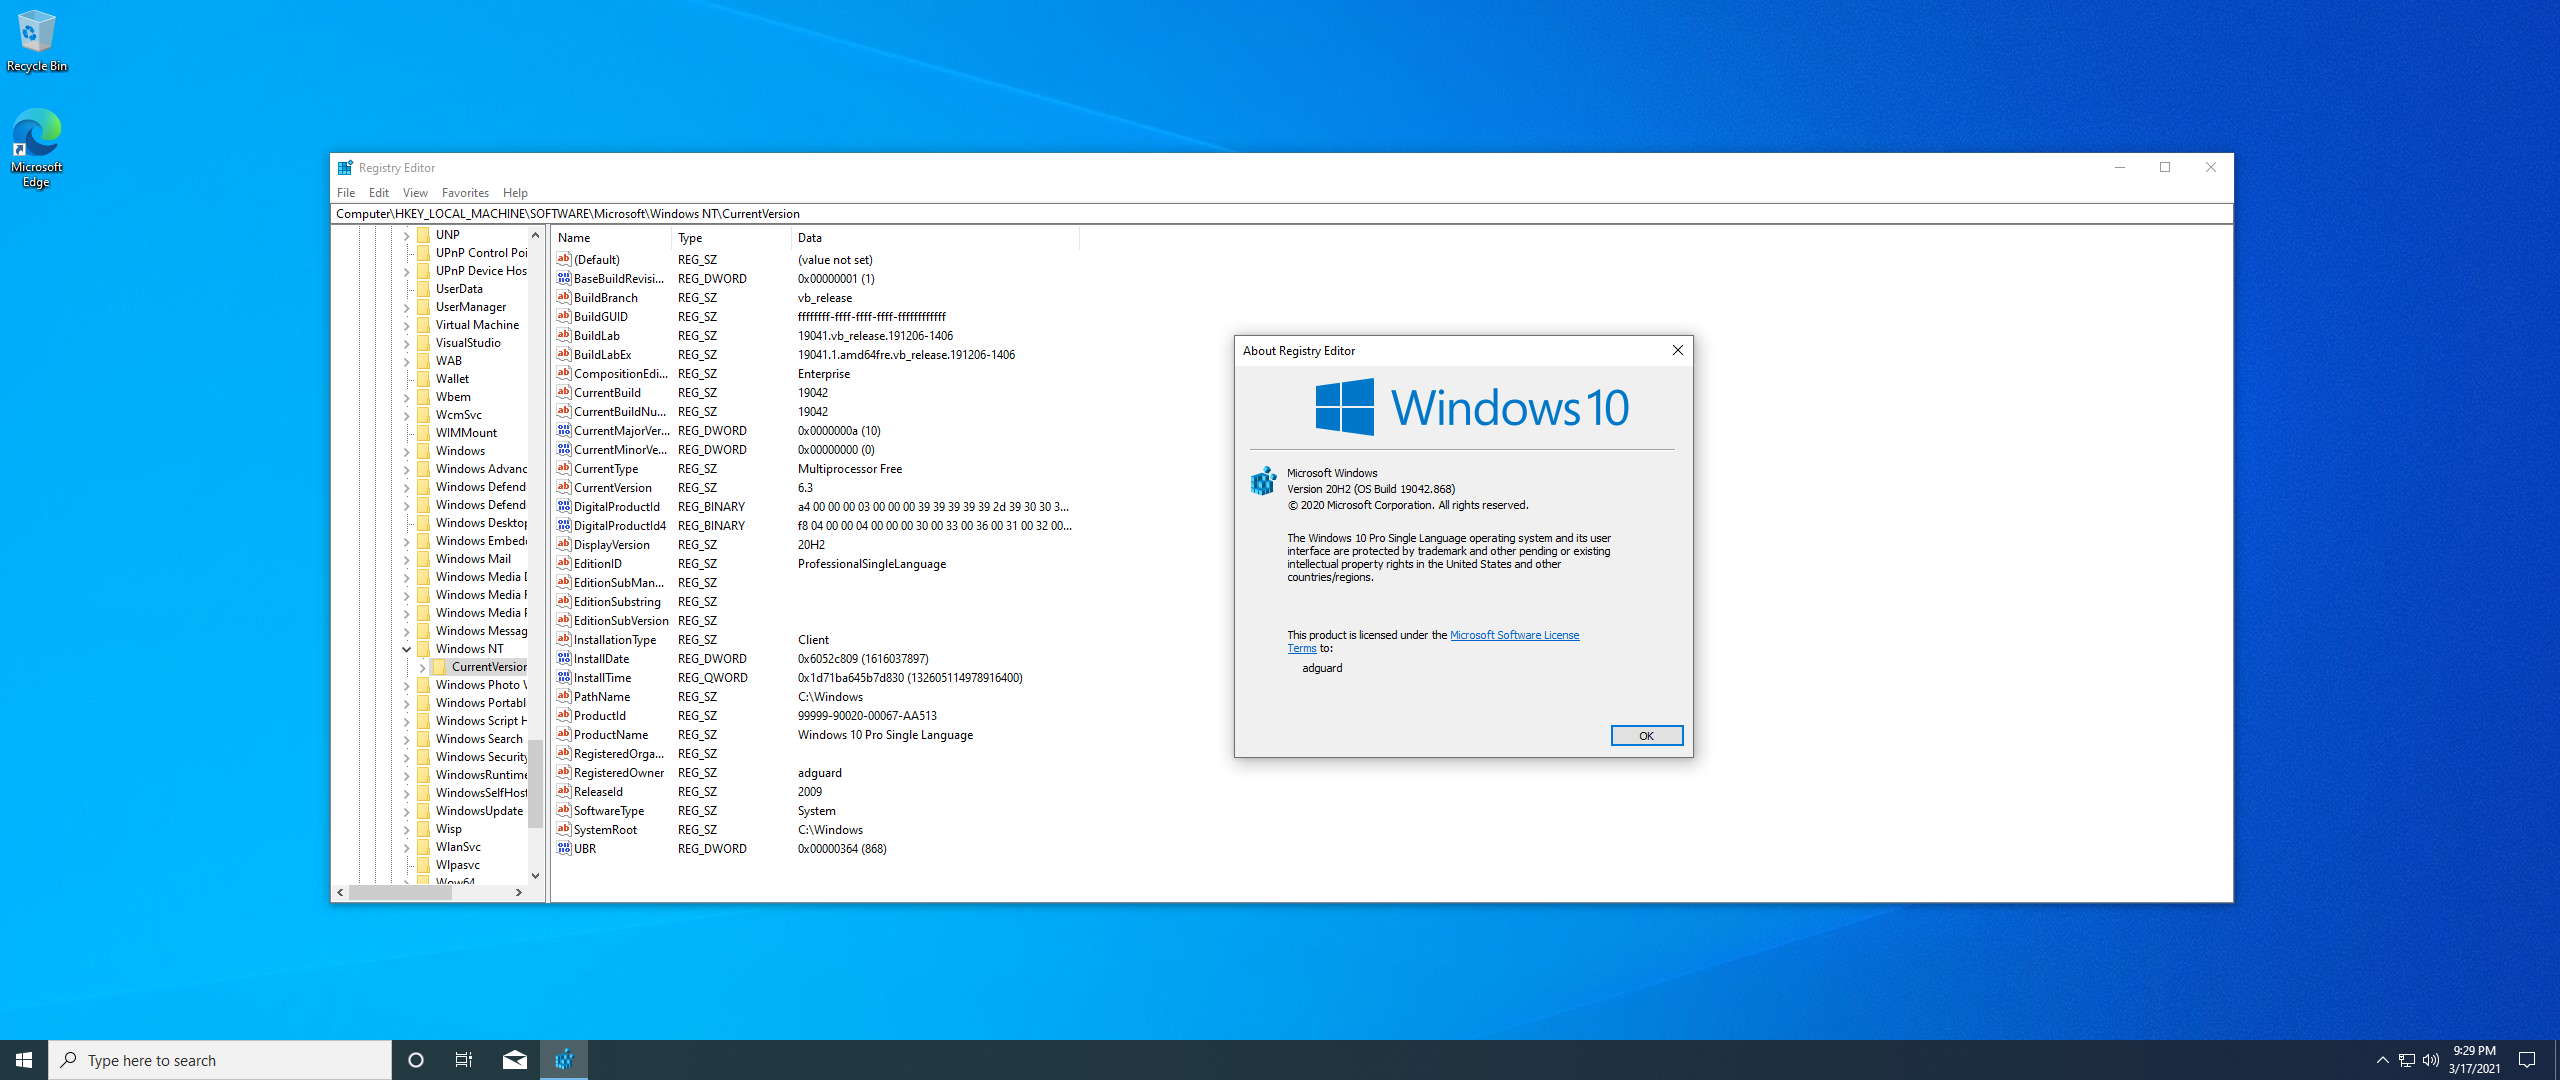This screenshot has height=1080, width=2560.
Task: Click the icon of the ProductName value
Action: point(564,735)
